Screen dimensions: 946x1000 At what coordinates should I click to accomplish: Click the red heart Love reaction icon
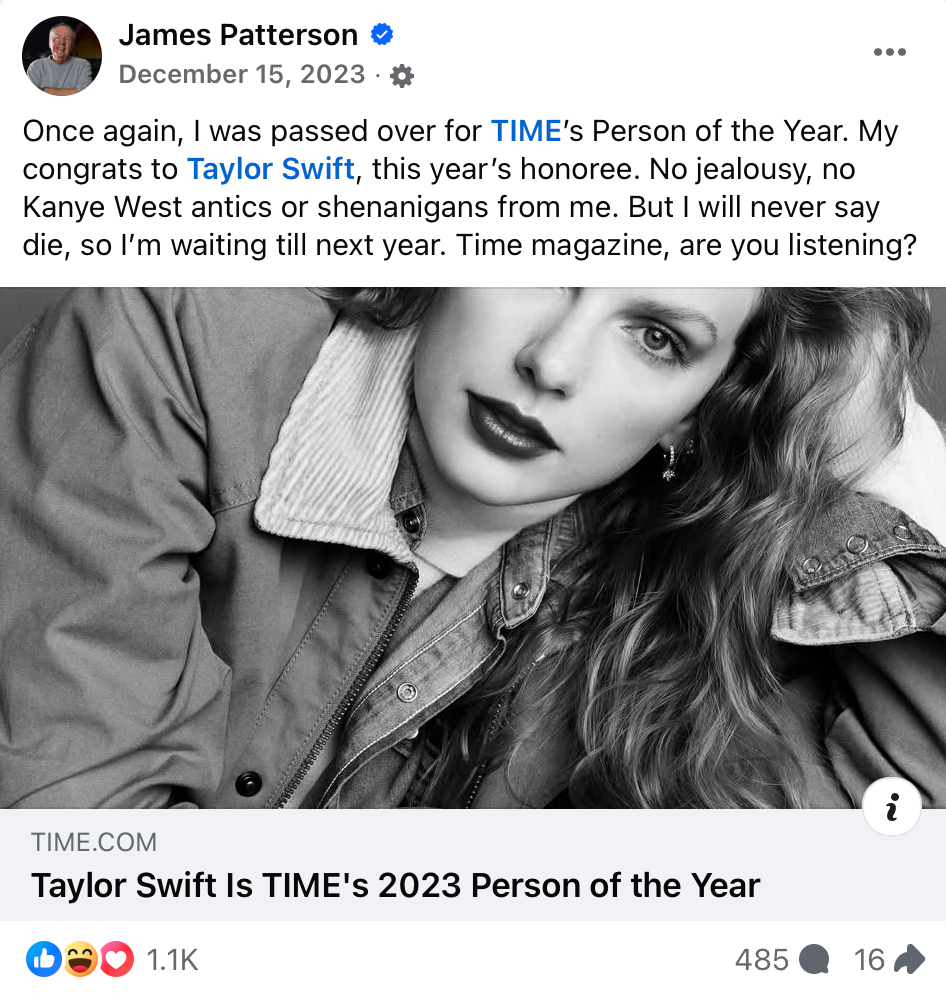117,961
